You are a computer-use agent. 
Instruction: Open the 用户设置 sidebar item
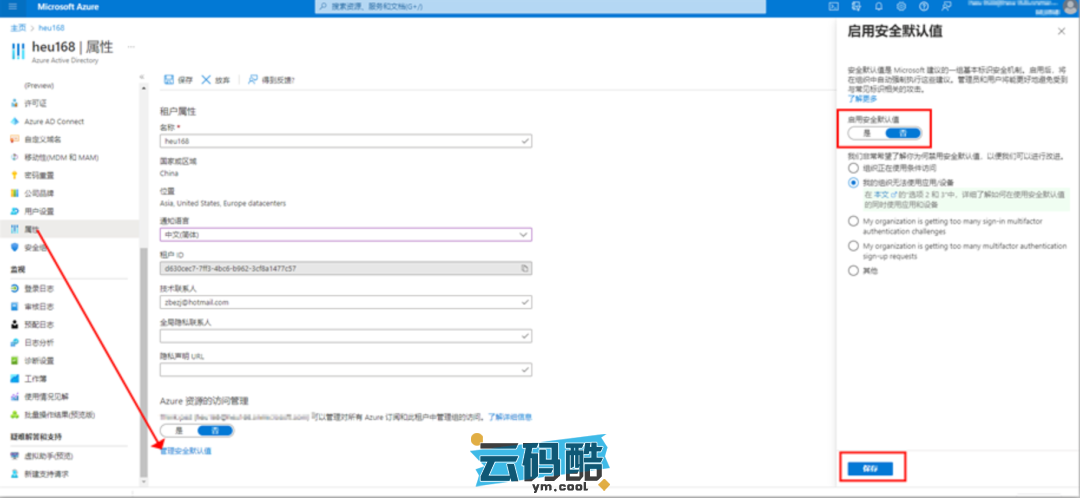click(x=38, y=211)
